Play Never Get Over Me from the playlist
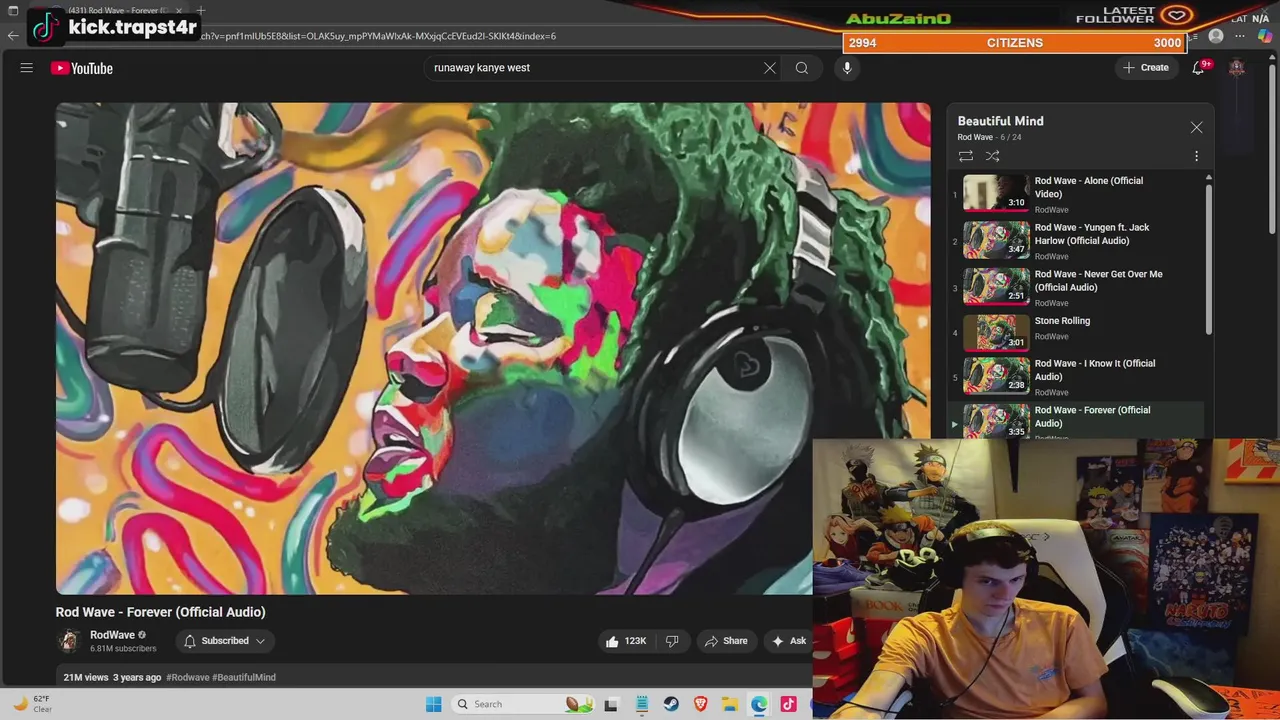The image size is (1280, 720). (1078, 287)
